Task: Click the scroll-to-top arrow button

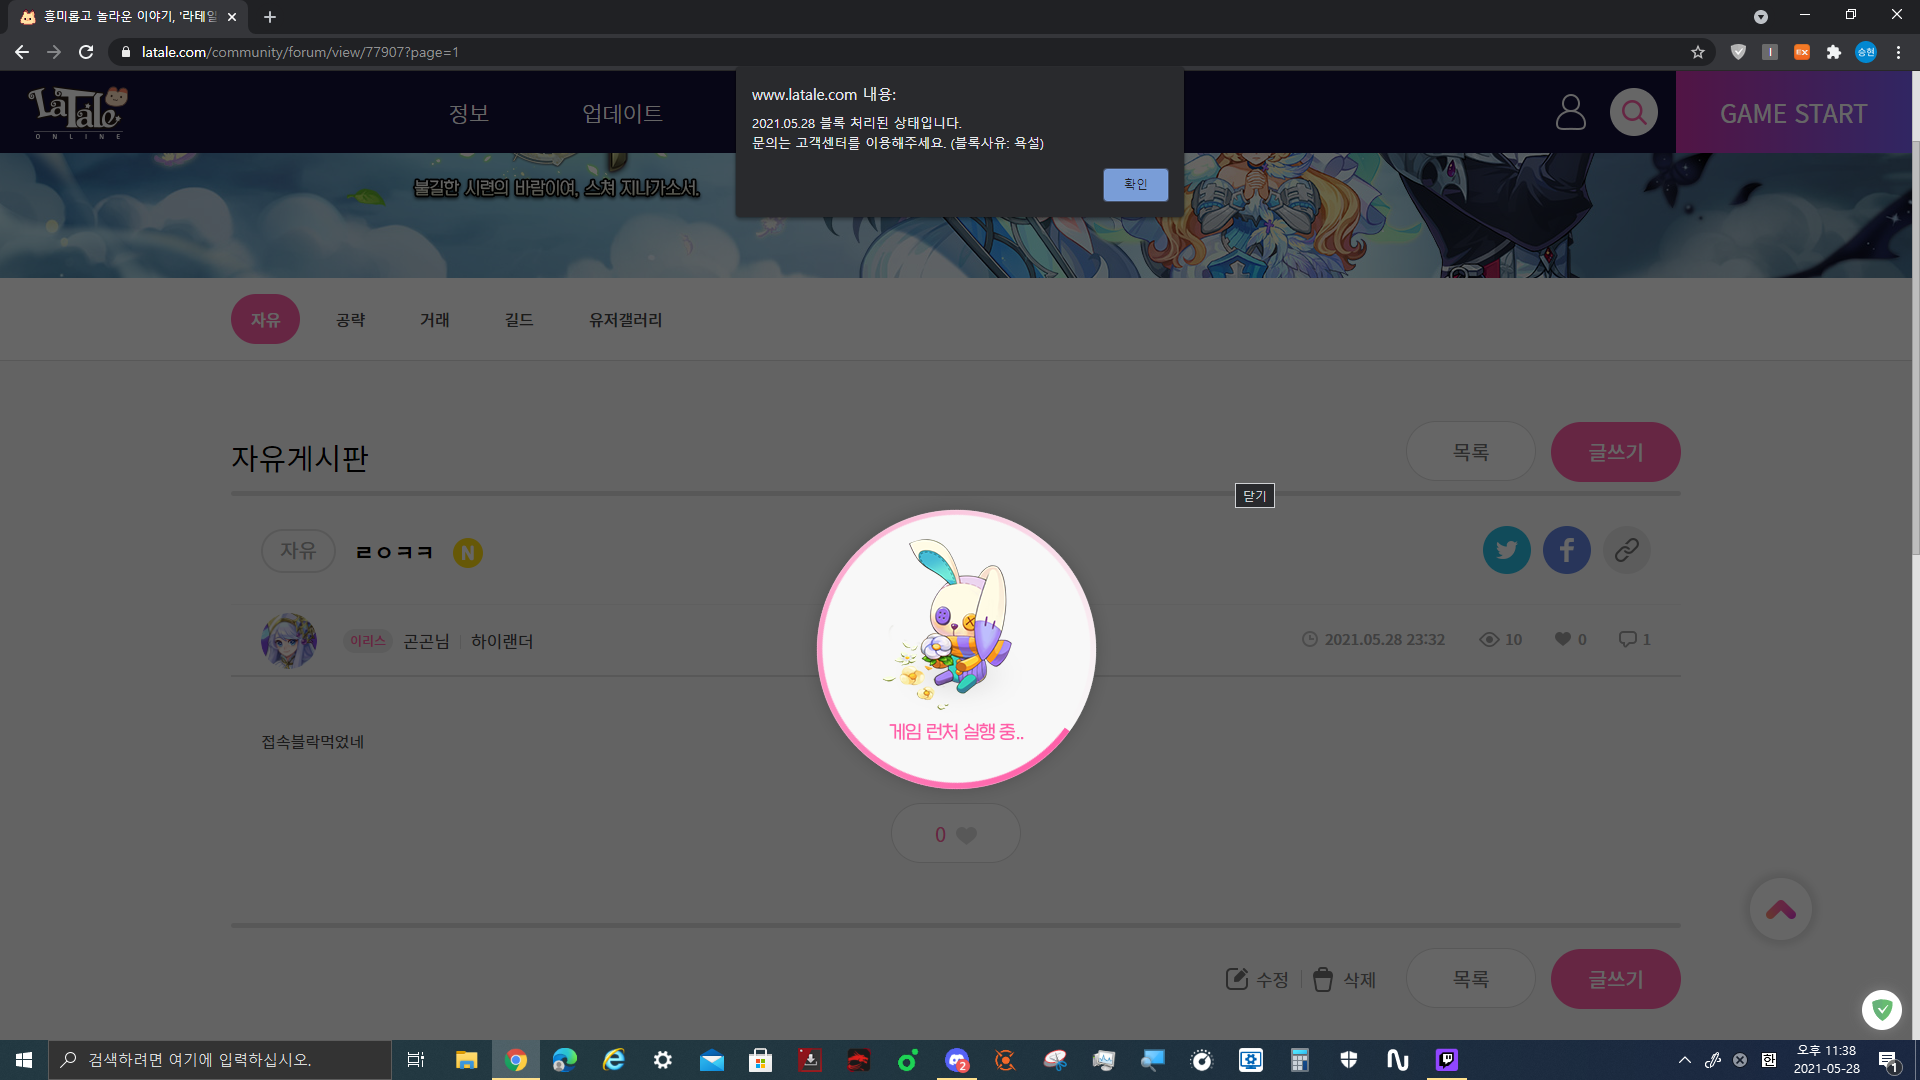Action: click(1780, 909)
